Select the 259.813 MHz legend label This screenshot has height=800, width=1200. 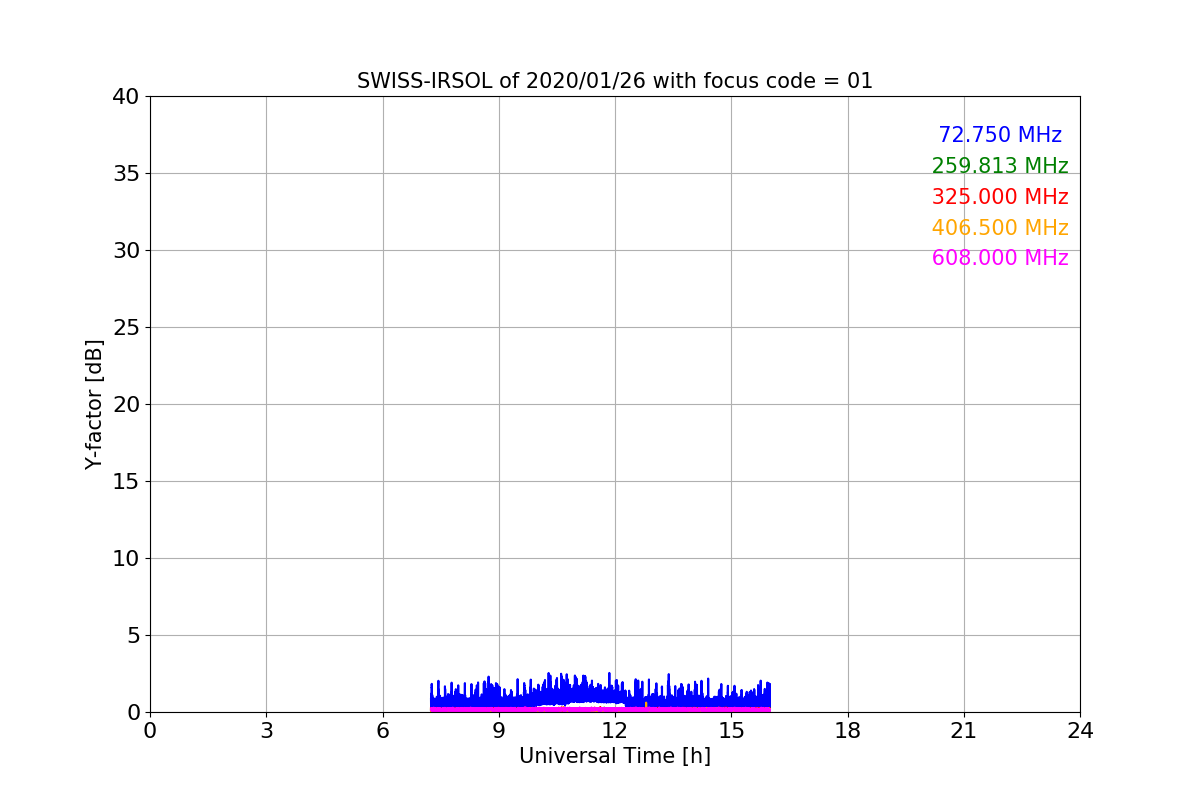pyautogui.click(x=1000, y=166)
